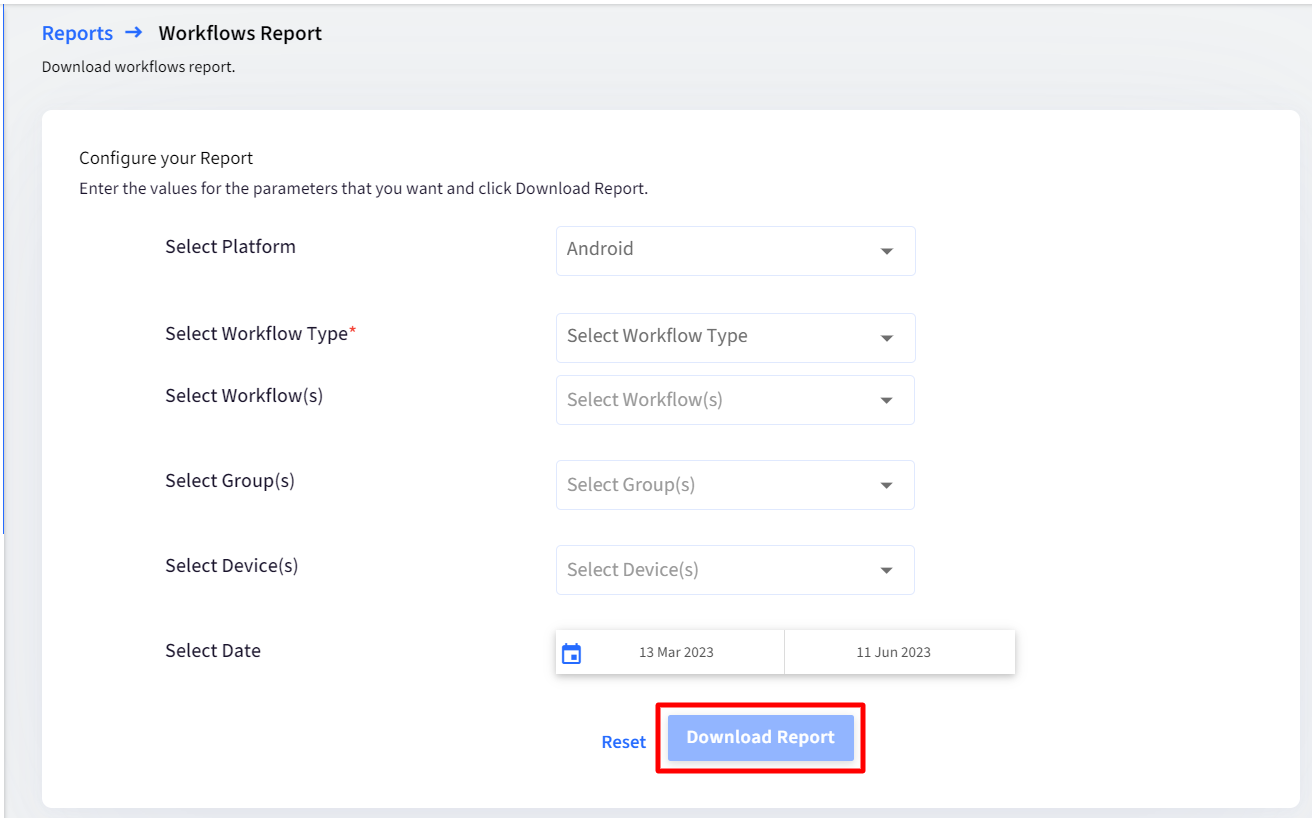The image size is (1312, 818).
Task: Click the calendar icon in Select Date
Action: 571,653
